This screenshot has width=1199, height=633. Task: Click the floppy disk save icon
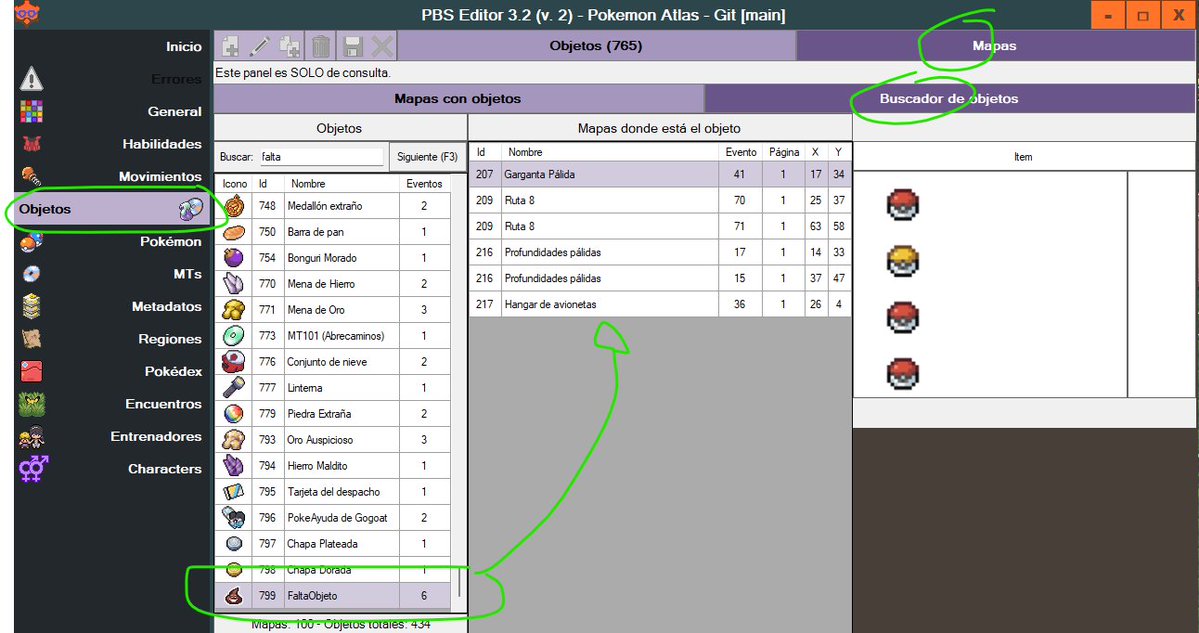click(x=353, y=47)
